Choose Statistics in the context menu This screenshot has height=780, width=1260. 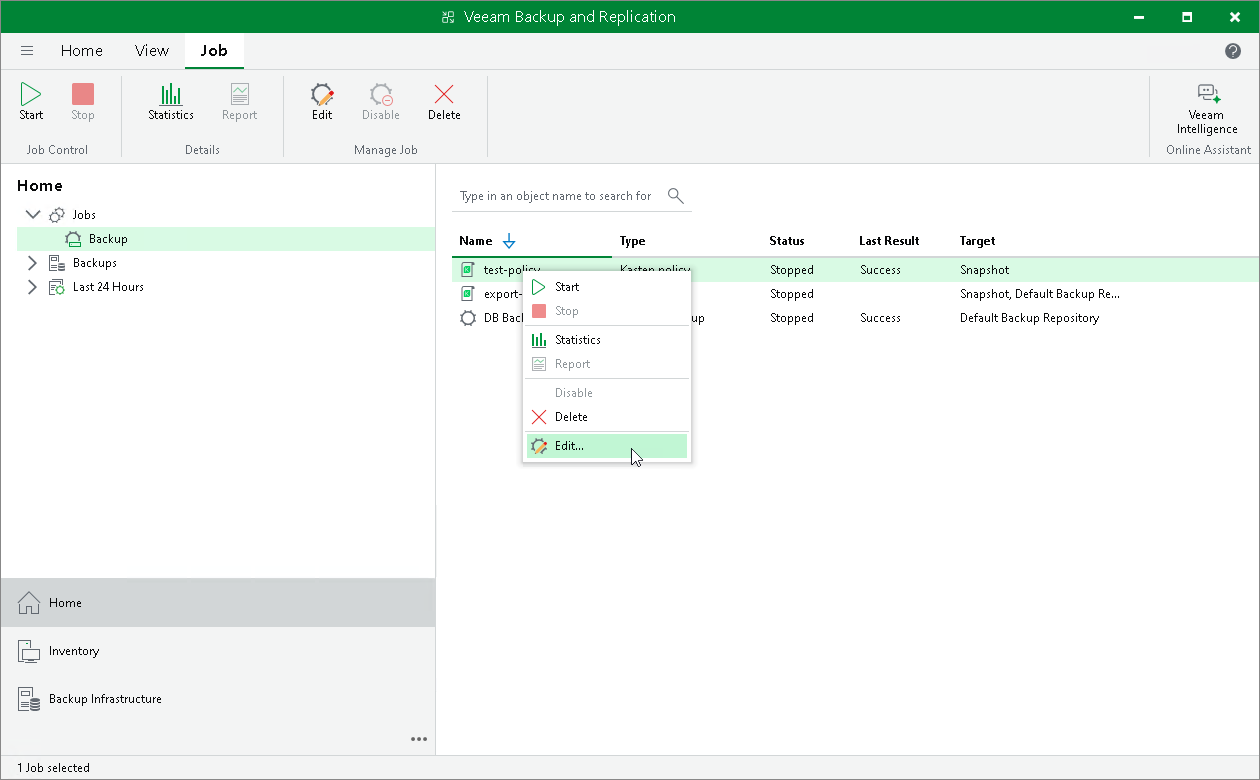click(607, 340)
